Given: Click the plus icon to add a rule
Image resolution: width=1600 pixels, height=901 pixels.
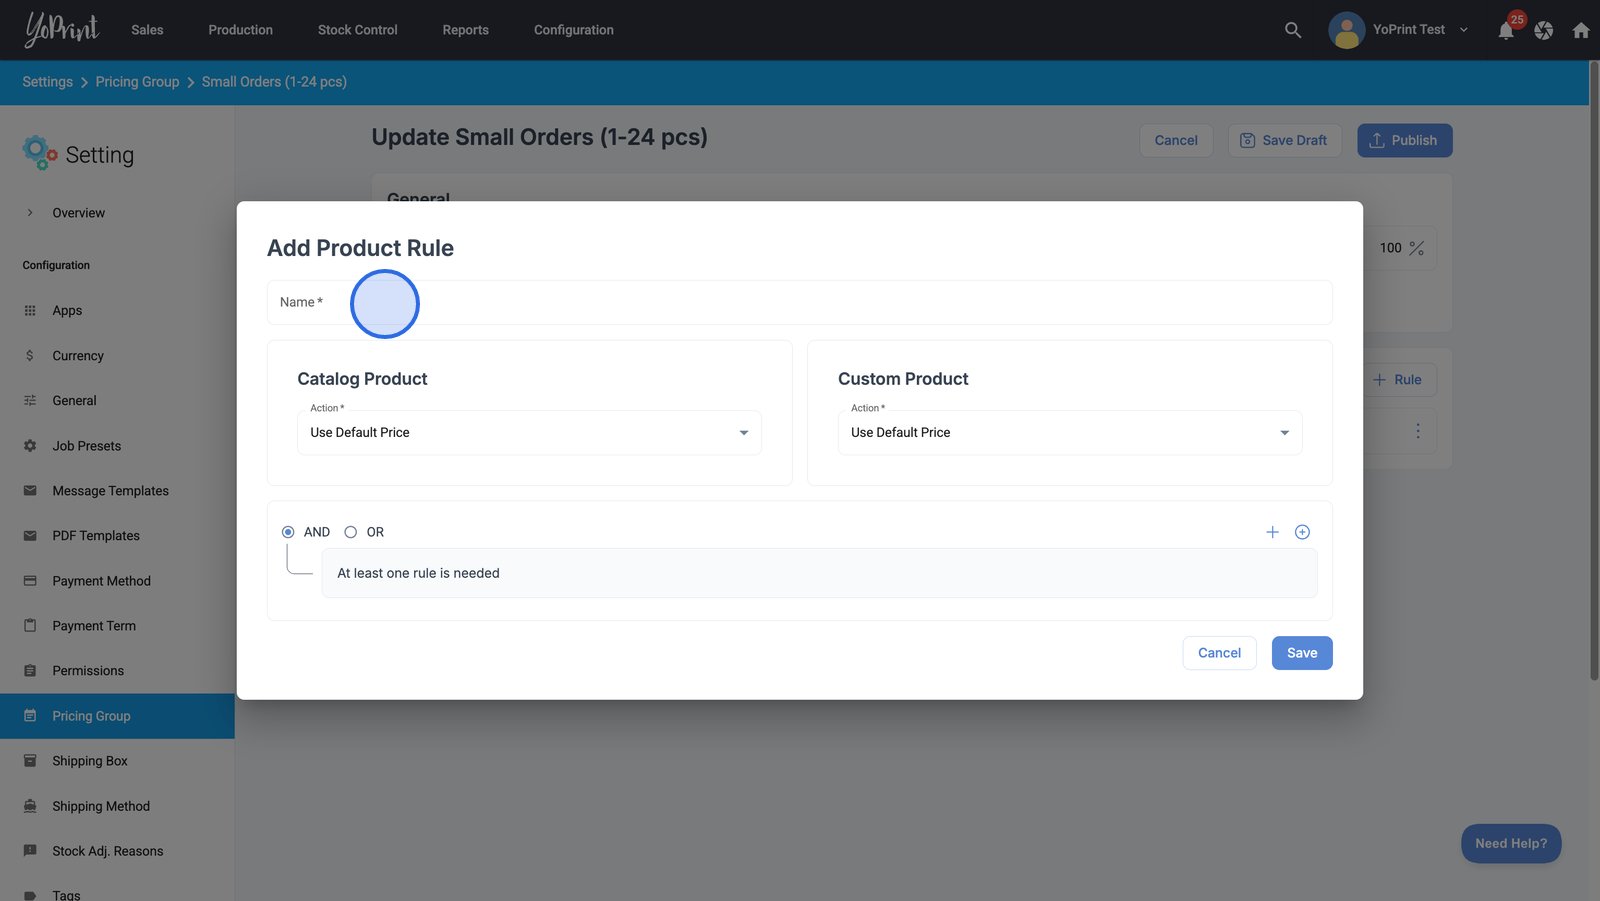Looking at the screenshot, I should 1272,532.
